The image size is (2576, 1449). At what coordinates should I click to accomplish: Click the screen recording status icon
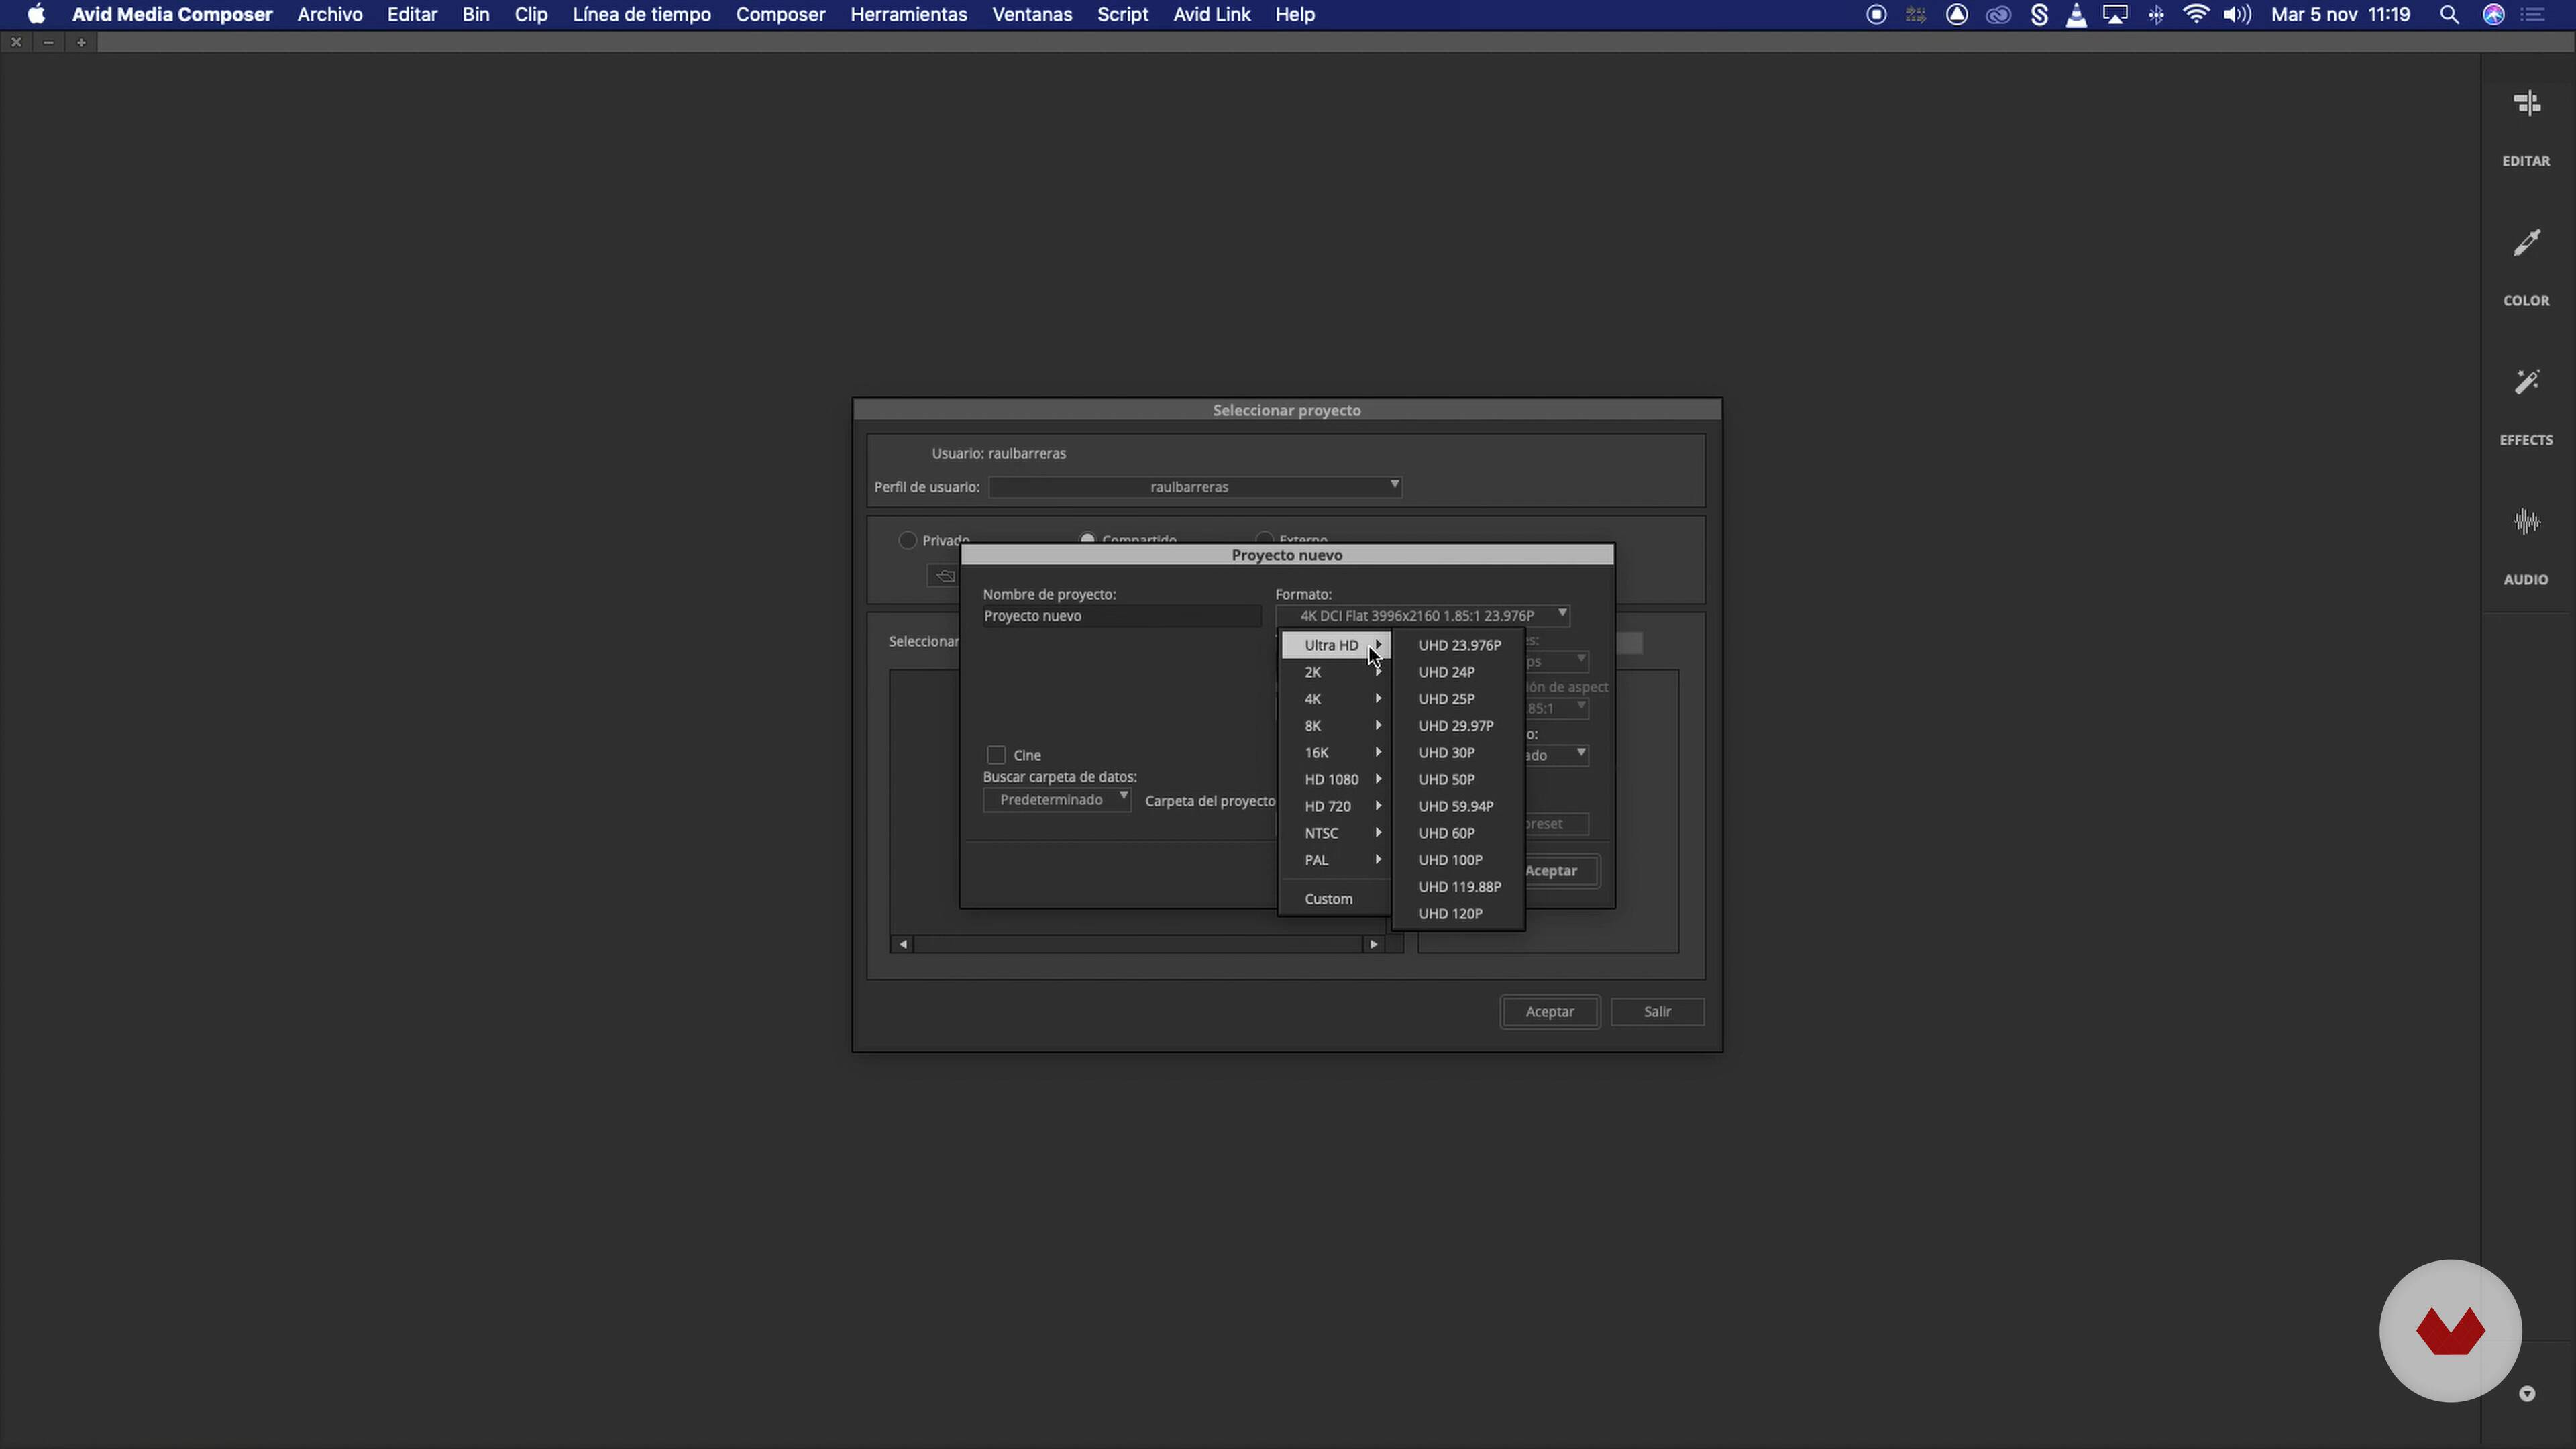click(1876, 15)
